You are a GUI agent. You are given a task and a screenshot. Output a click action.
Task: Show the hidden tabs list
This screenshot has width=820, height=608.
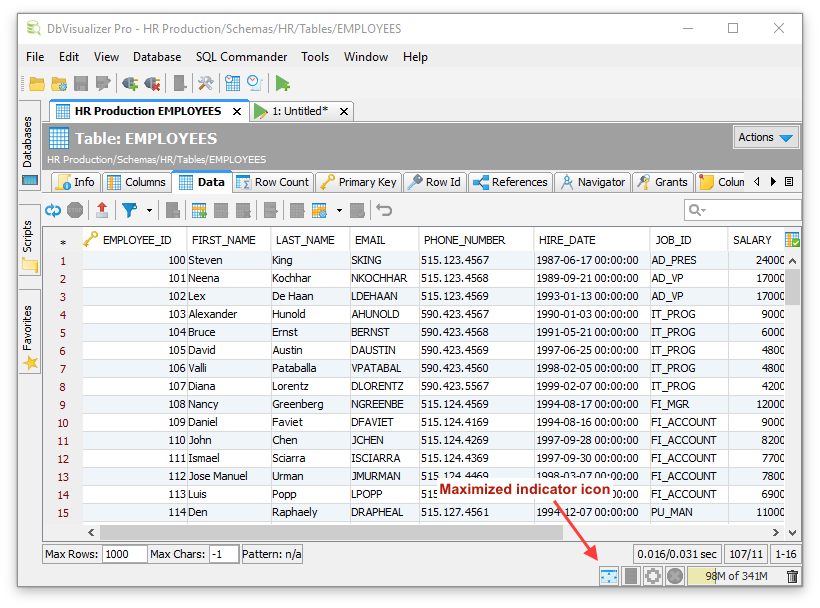click(x=789, y=182)
